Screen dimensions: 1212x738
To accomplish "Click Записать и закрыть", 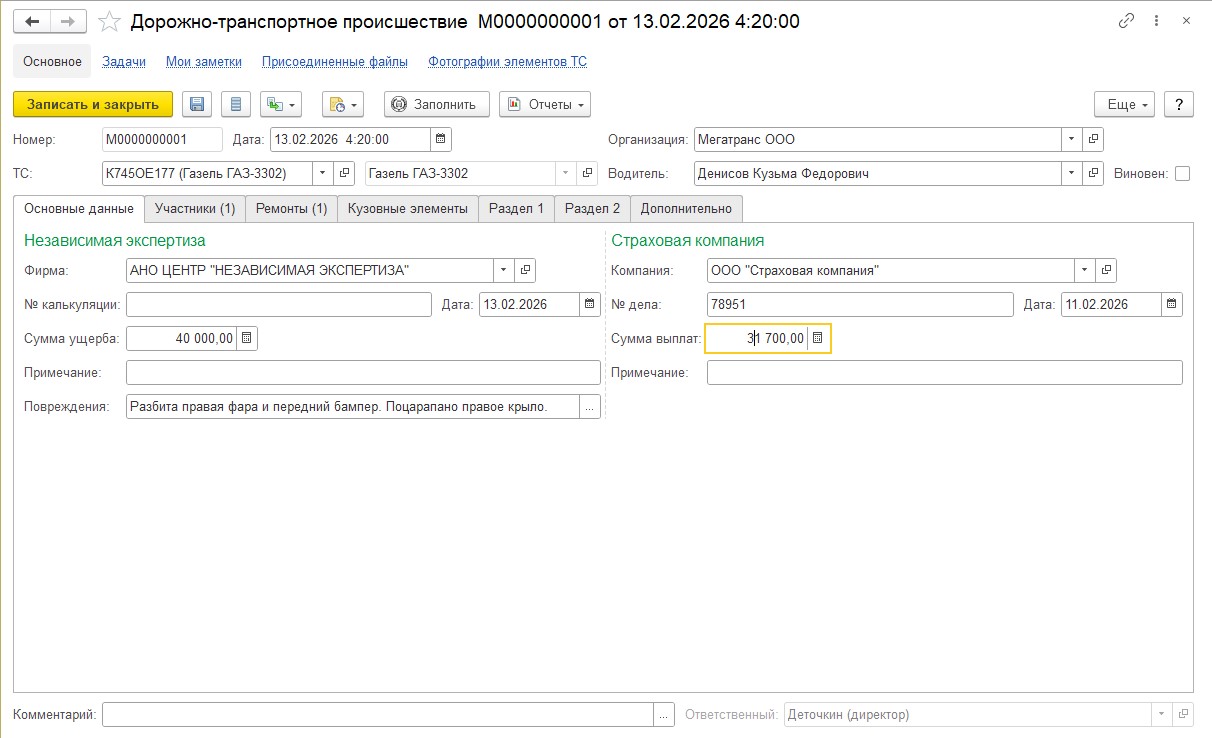I will pyautogui.click(x=93, y=104).
